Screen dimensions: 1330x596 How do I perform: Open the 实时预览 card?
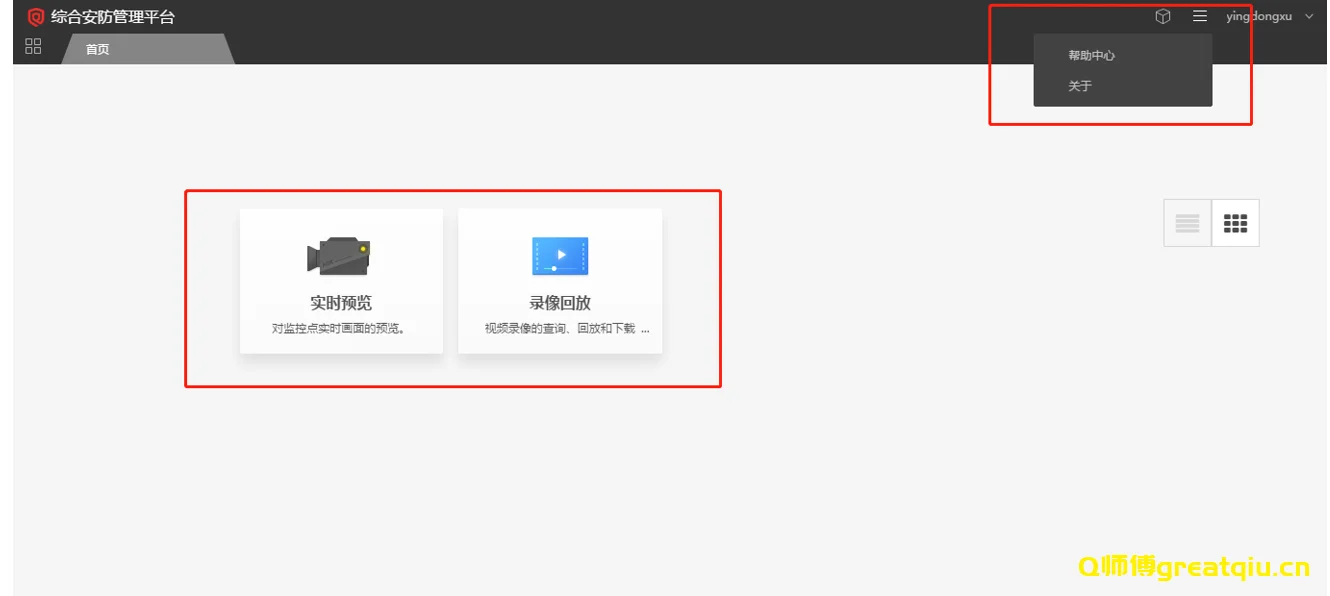tap(340, 281)
